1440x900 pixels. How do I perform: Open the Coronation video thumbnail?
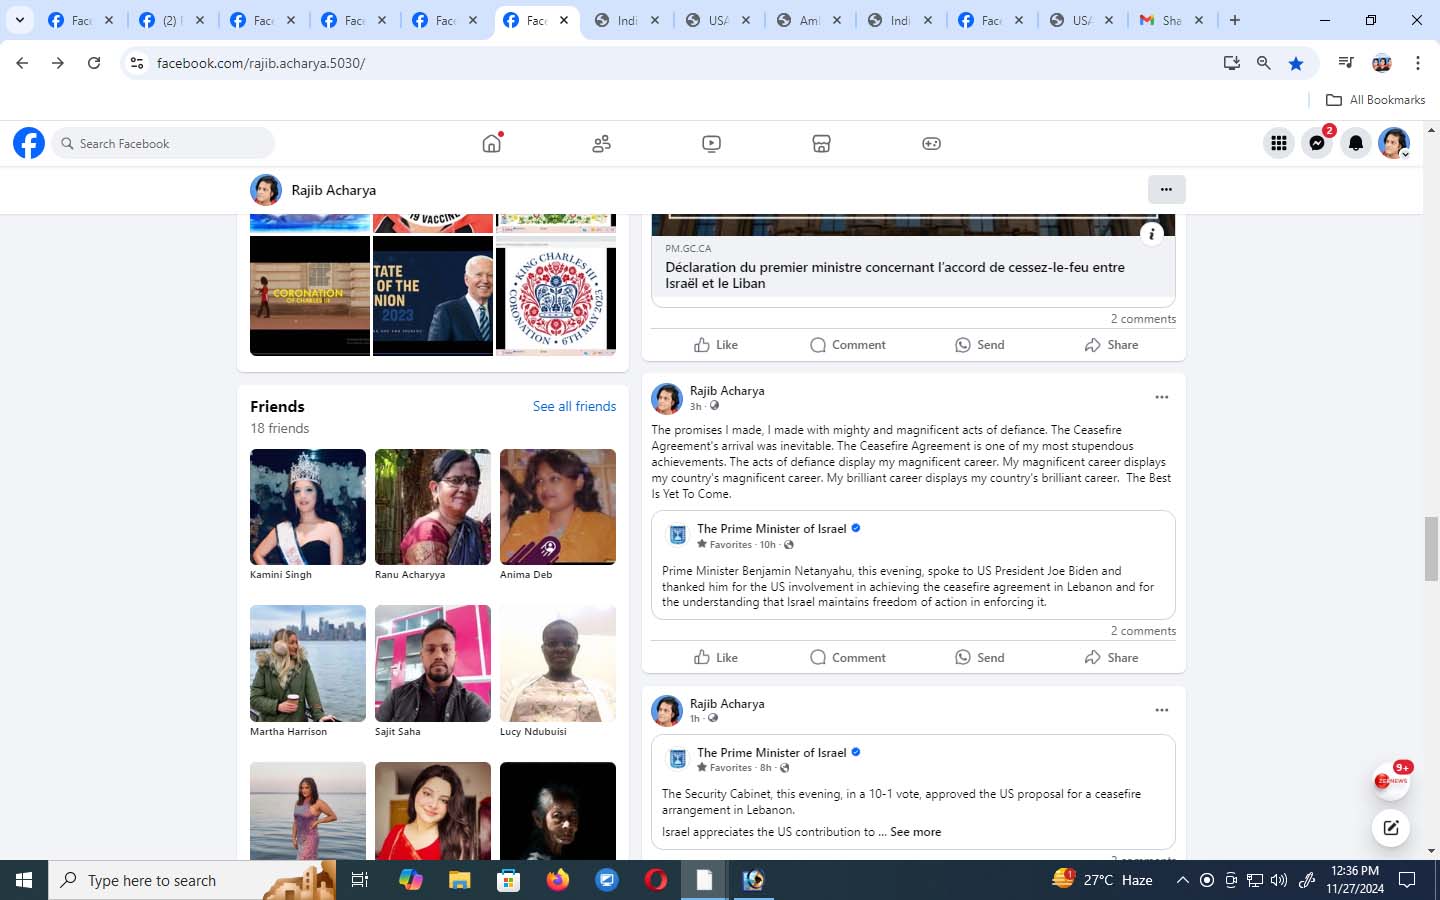310,295
